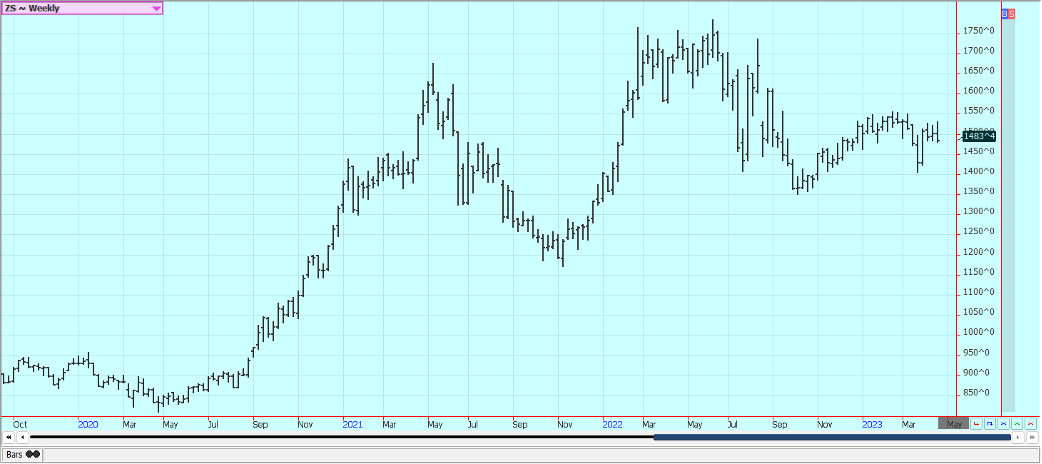
Task: Click the red step-arrow chart tool icon
Action: tap(976, 423)
